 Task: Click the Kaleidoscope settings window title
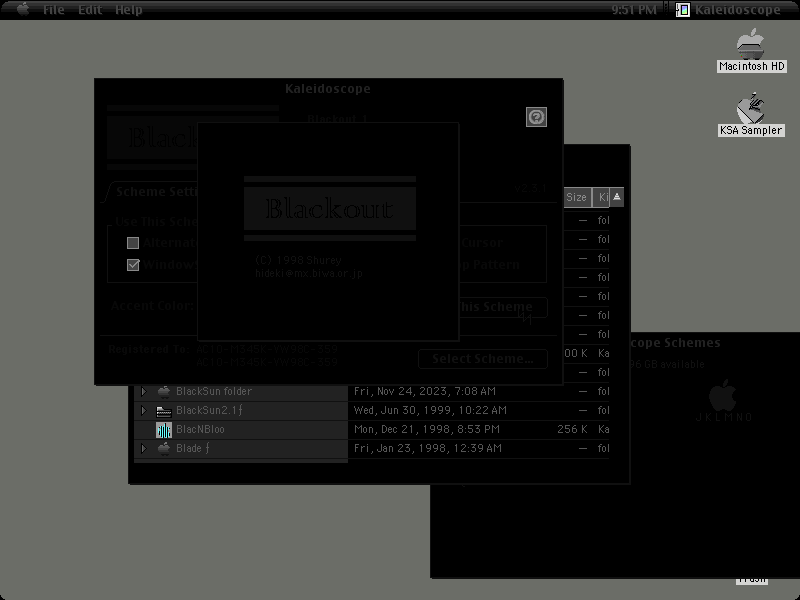point(328,89)
